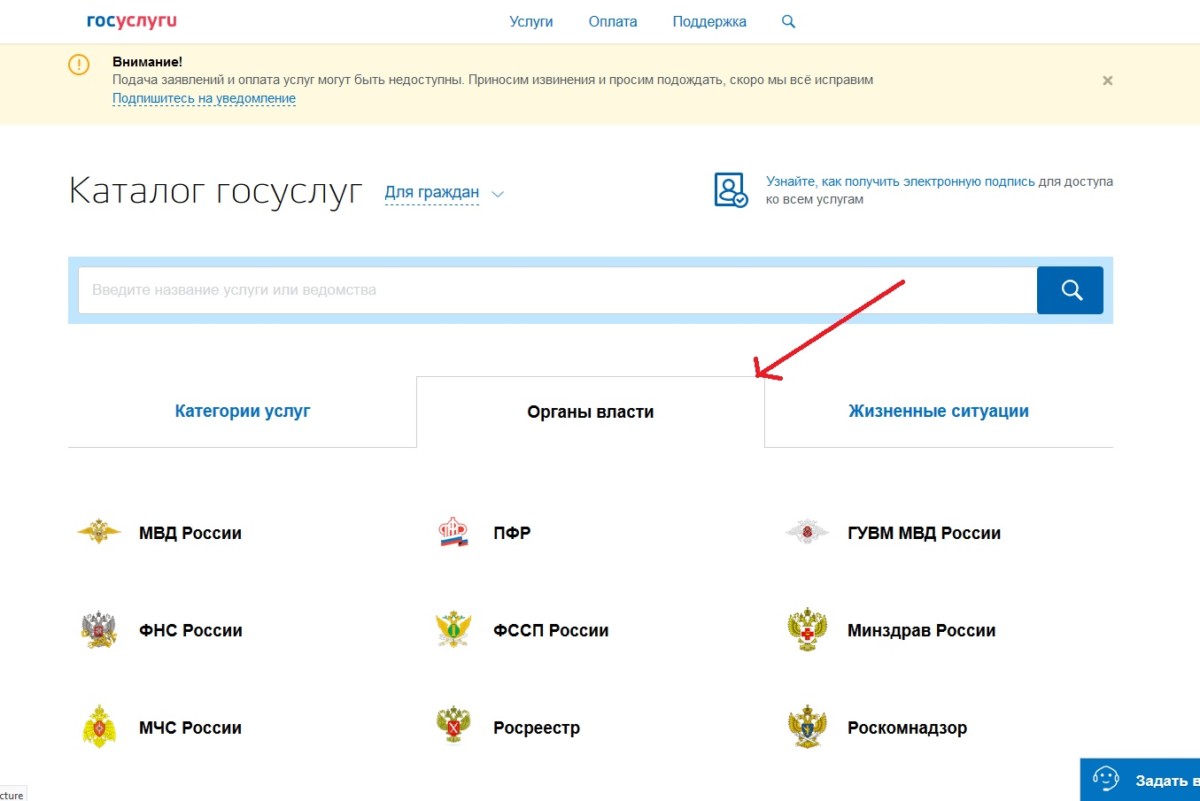The width and height of the screenshot is (1200, 801).
Task: Click the ПФР logo icon
Action: coord(454,533)
